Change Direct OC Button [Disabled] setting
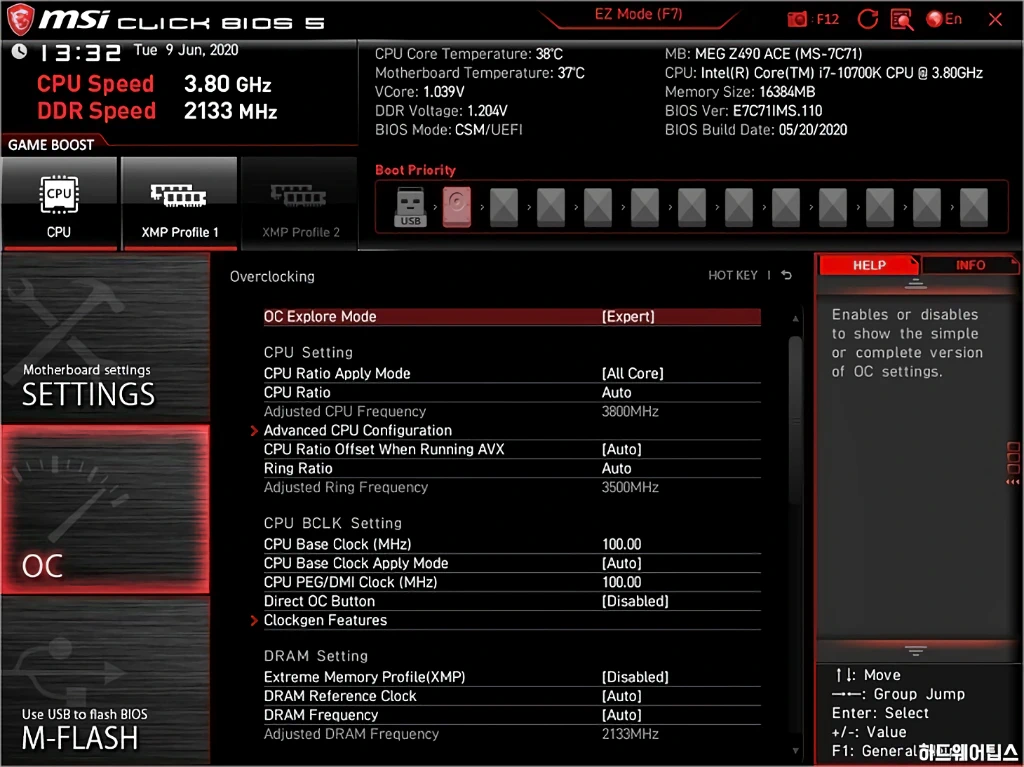The width and height of the screenshot is (1024, 767). tap(512, 601)
